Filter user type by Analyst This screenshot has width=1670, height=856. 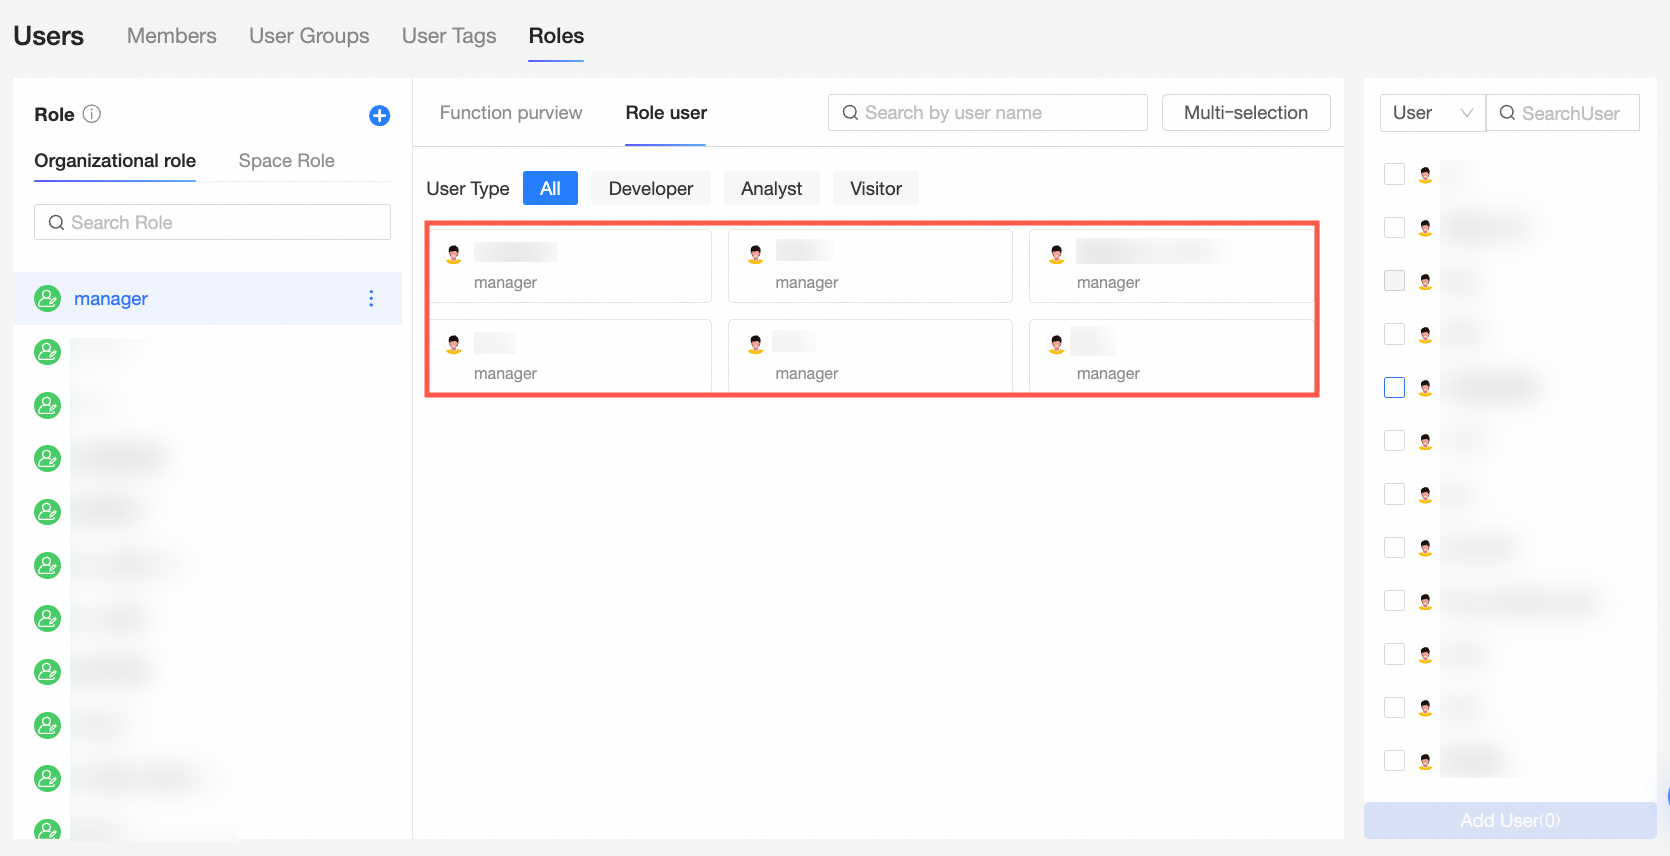[x=771, y=188]
